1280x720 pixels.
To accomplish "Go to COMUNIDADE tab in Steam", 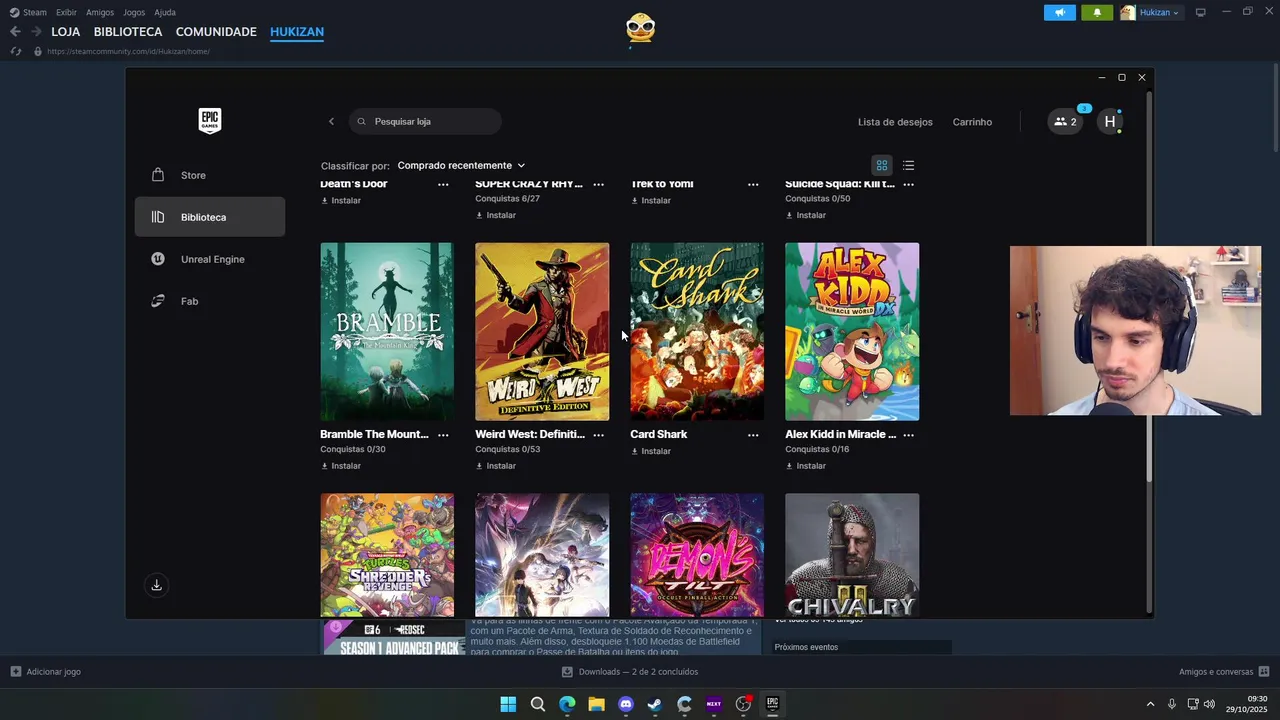I will pyautogui.click(x=216, y=32).
